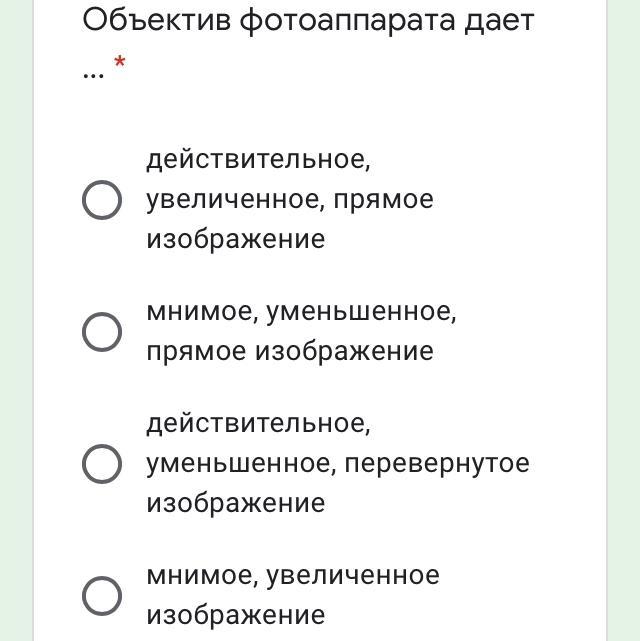640x641 pixels.
Task: Click label text "мнимое, увеличенное изображение"
Action: [292, 595]
